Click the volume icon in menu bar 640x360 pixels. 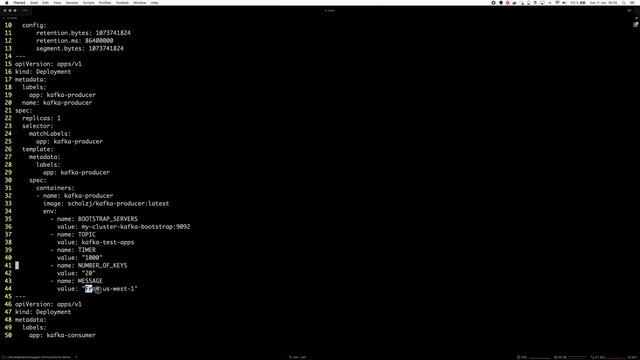564,2
